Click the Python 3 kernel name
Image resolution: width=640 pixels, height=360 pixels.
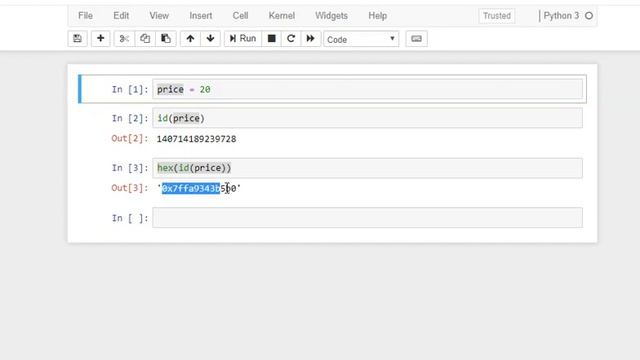(x=561, y=16)
